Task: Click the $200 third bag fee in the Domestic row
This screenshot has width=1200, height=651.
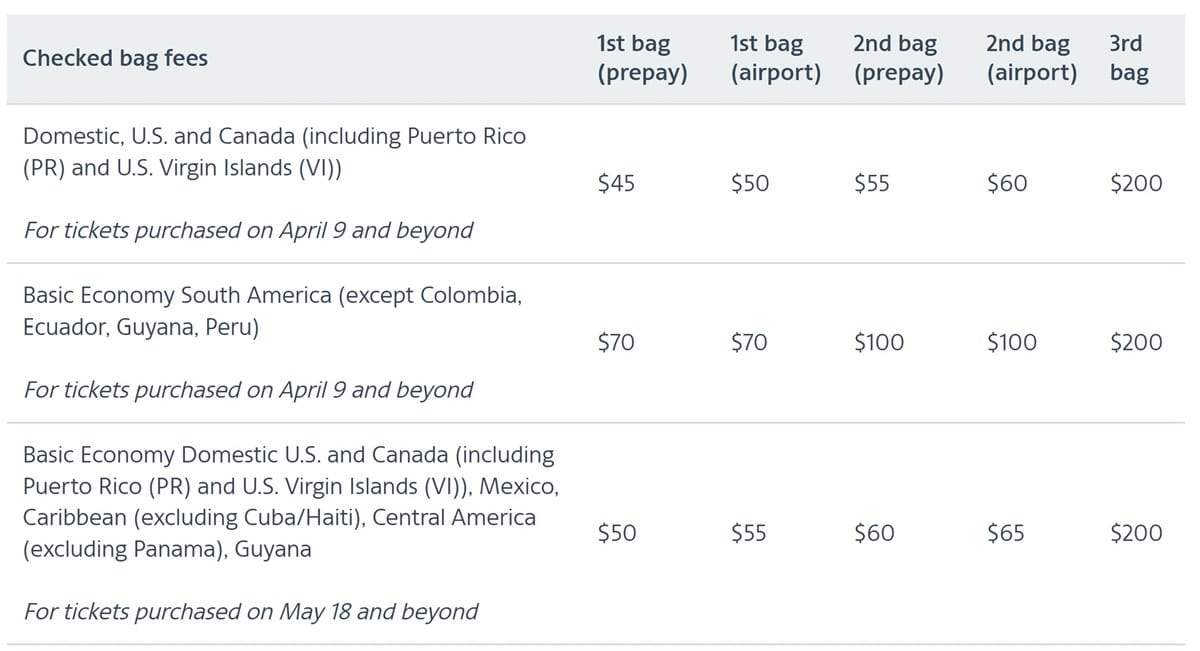Action: 1136,184
